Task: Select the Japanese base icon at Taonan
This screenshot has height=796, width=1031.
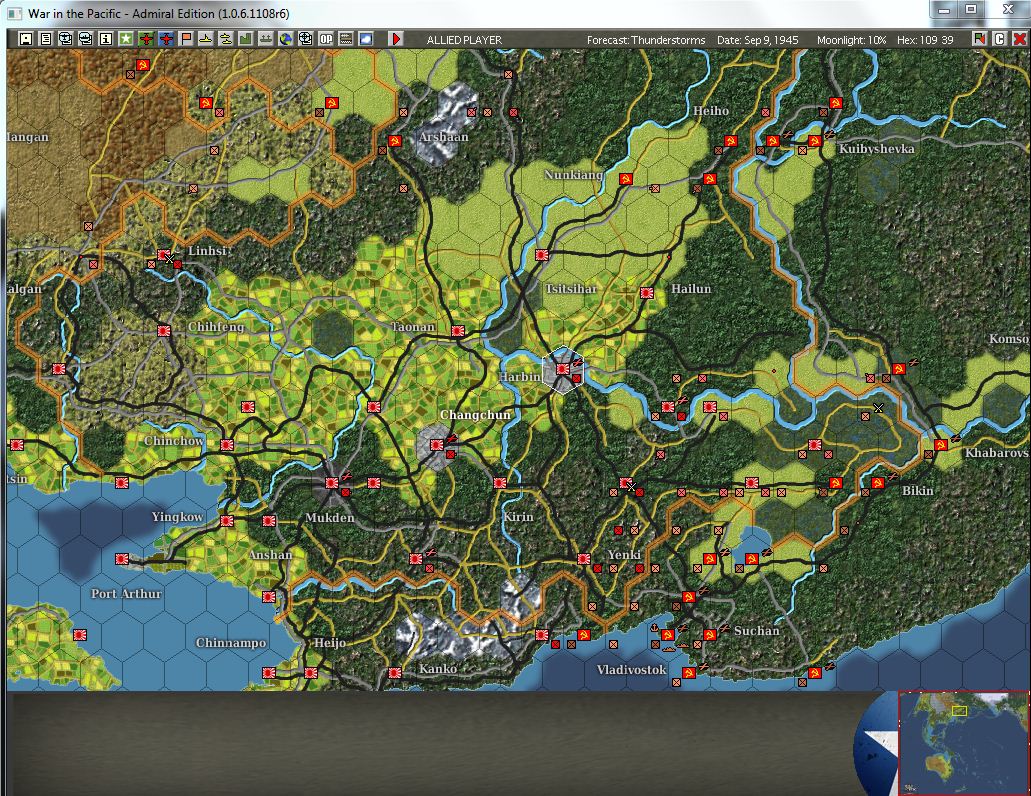Action: tap(458, 331)
